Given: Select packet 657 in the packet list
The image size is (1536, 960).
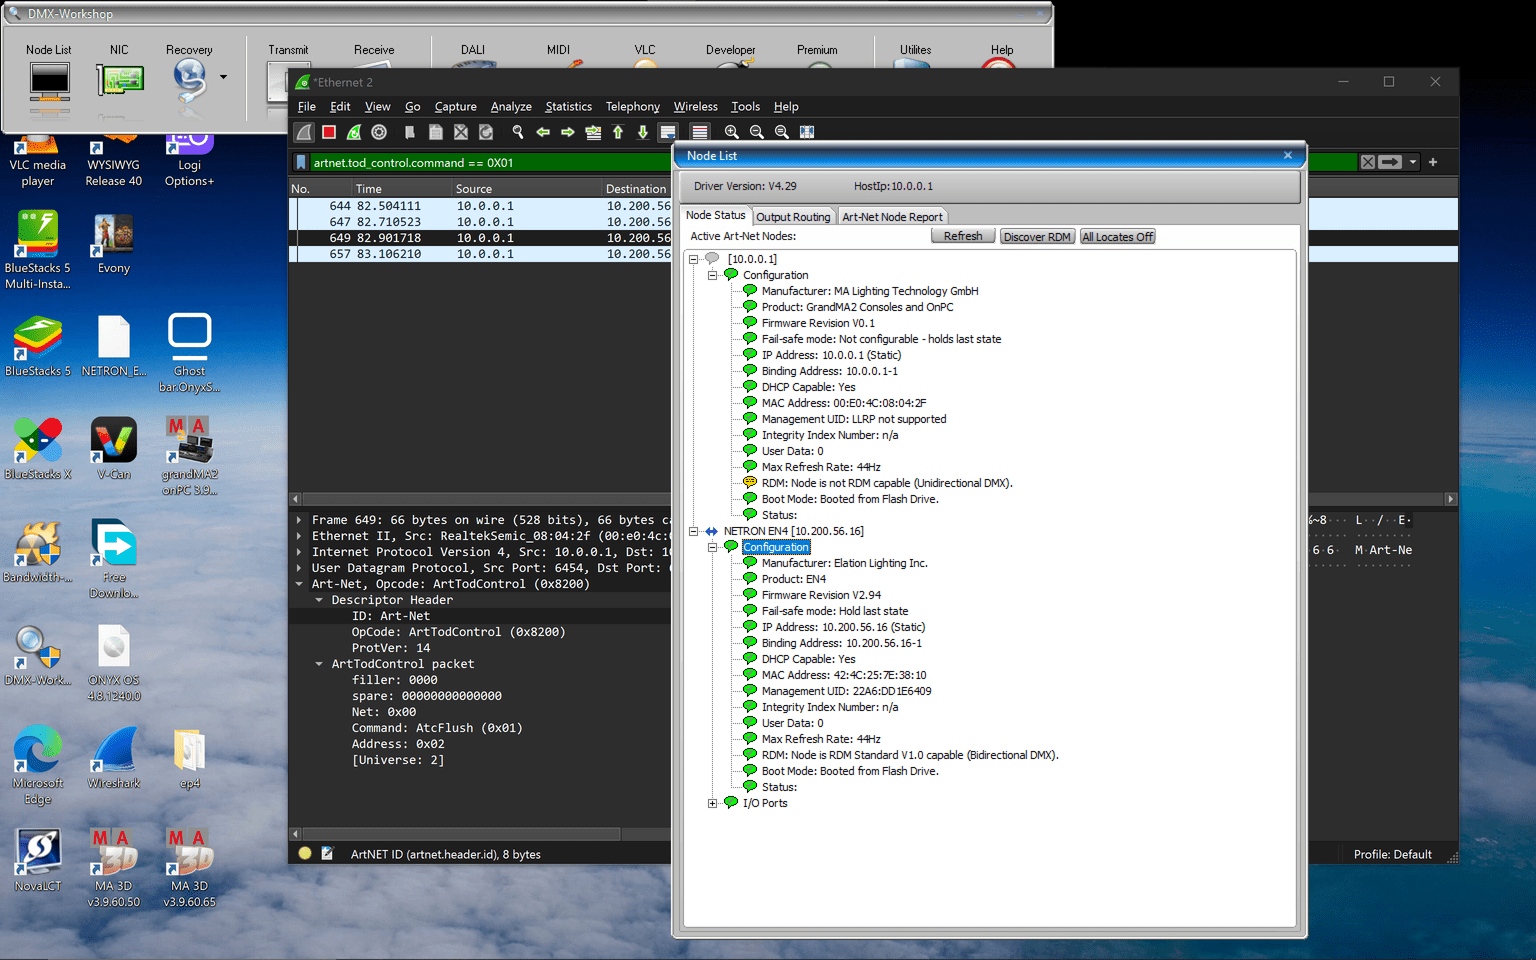Looking at the screenshot, I should click(x=480, y=254).
